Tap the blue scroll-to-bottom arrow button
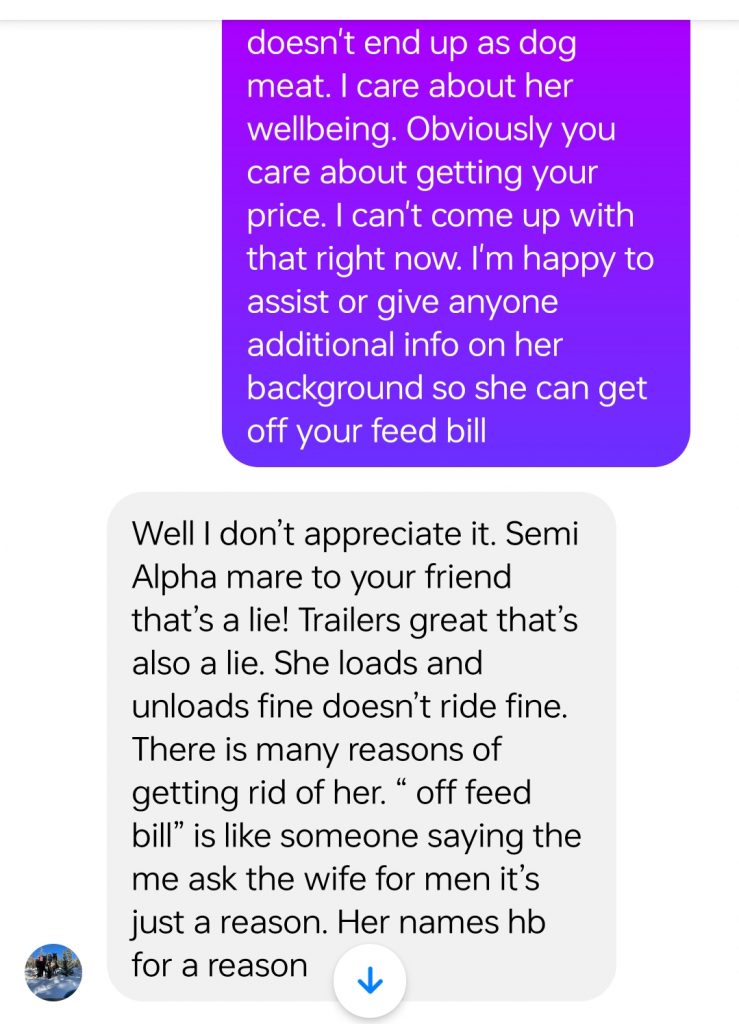This screenshot has width=739, height=1024. tap(370, 981)
